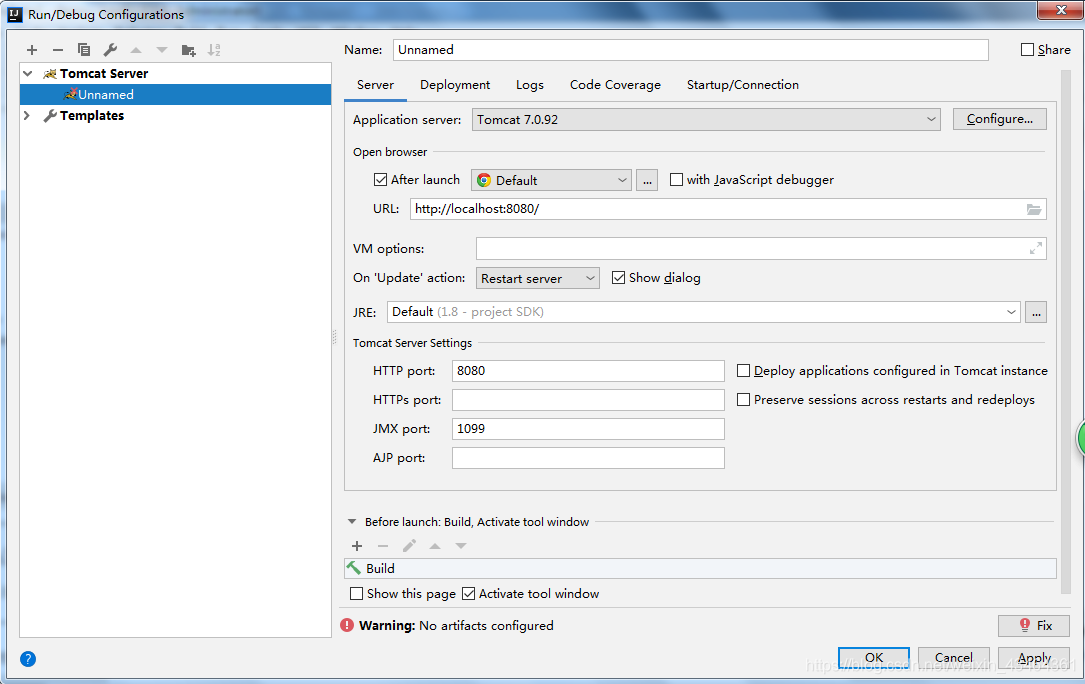Image resolution: width=1085 pixels, height=684 pixels.
Task: Toggle the After launch checkbox
Action: click(x=380, y=180)
